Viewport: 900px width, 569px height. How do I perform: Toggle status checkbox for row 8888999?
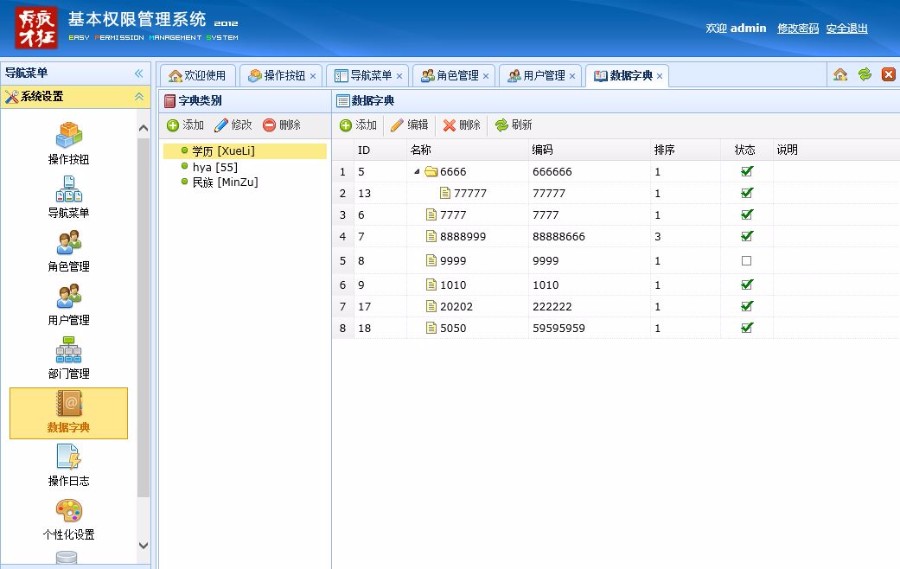click(x=747, y=236)
